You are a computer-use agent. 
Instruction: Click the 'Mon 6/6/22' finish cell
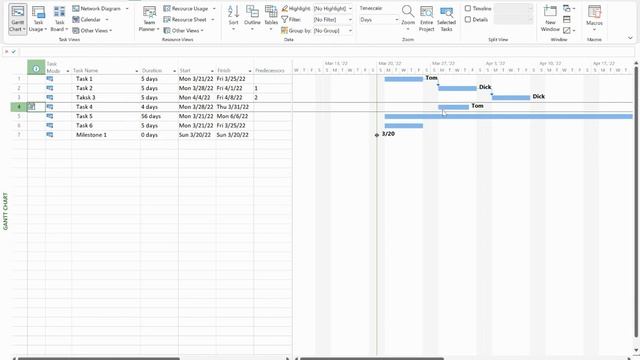pyautogui.click(x=235, y=116)
